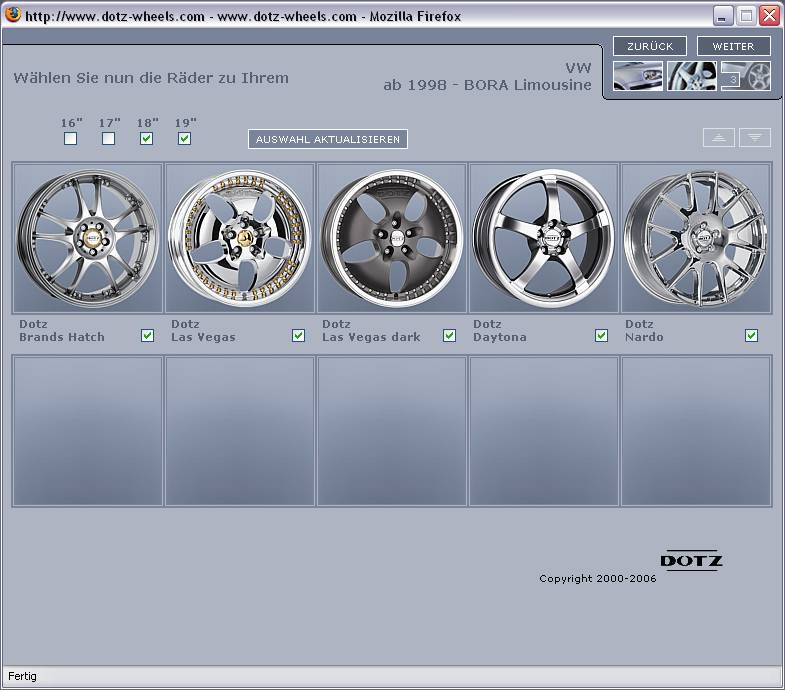Click the step 3 car wheel thumbnail
785x690 pixels.
point(746,76)
